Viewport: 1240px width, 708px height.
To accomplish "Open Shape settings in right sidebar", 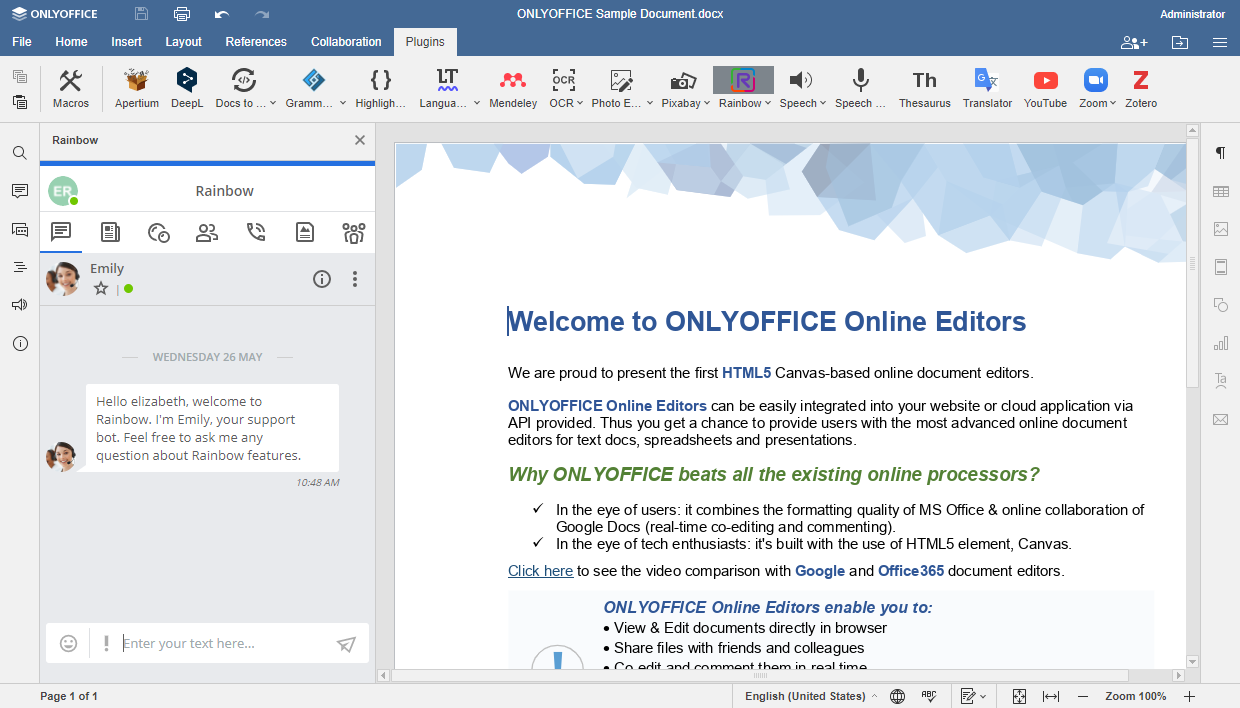I will [1220, 305].
